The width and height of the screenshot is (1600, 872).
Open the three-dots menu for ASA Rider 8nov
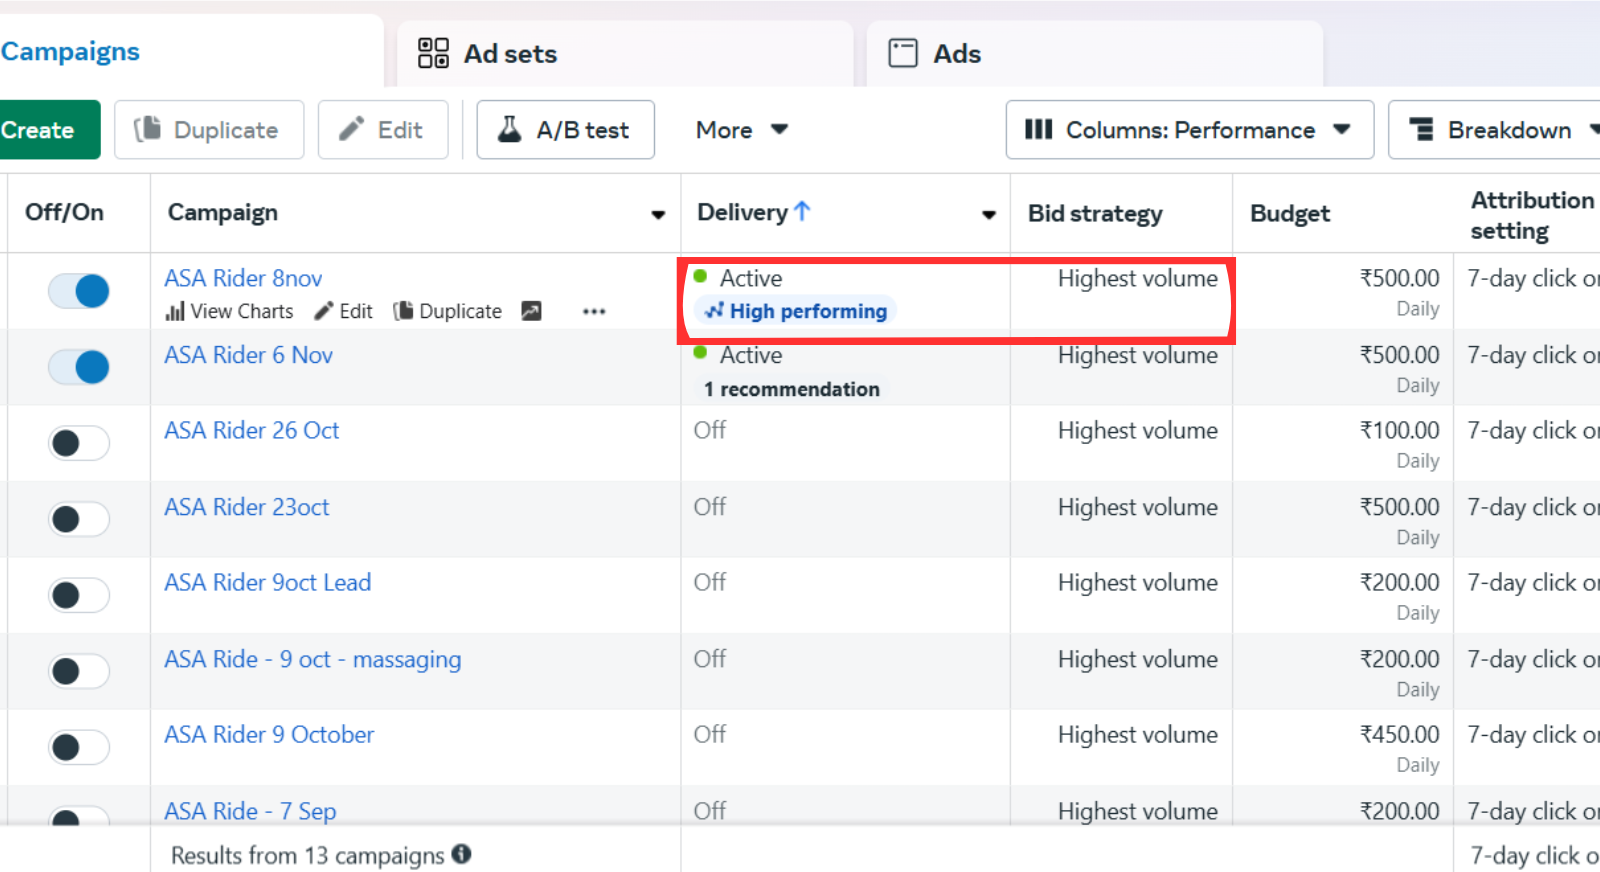[594, 312]
